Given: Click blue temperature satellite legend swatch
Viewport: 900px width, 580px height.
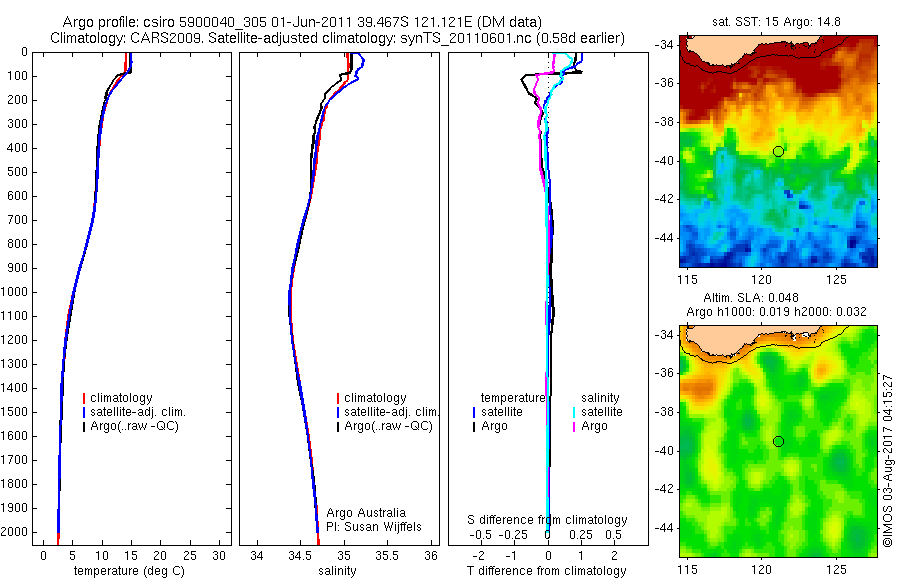Looking at the screenshot, I should pyautogui.click(x=474, y=412).
